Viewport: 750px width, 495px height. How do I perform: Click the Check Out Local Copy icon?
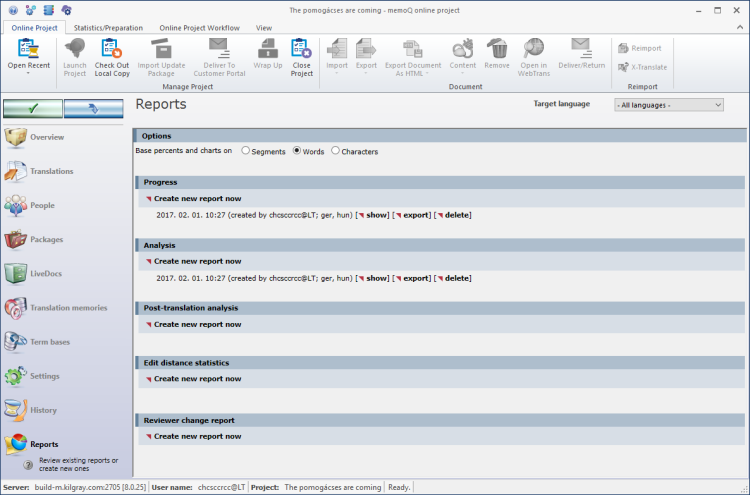click(x=111, y=48)
